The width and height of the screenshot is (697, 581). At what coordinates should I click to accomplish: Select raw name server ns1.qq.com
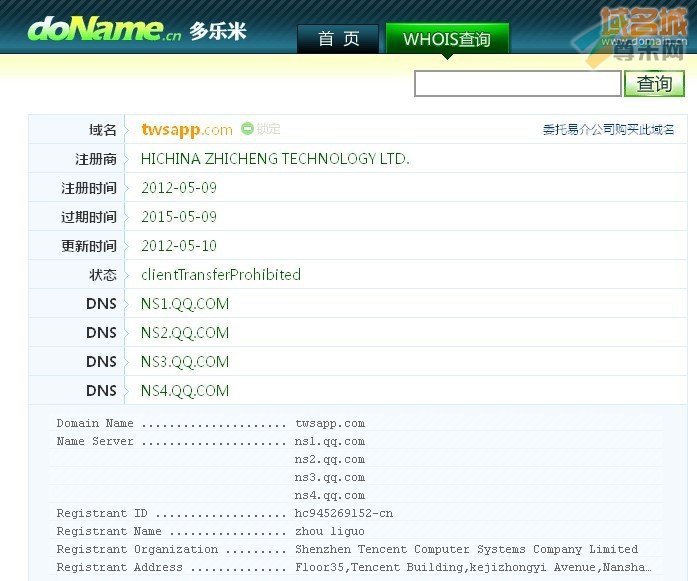(x=329, y=441)
